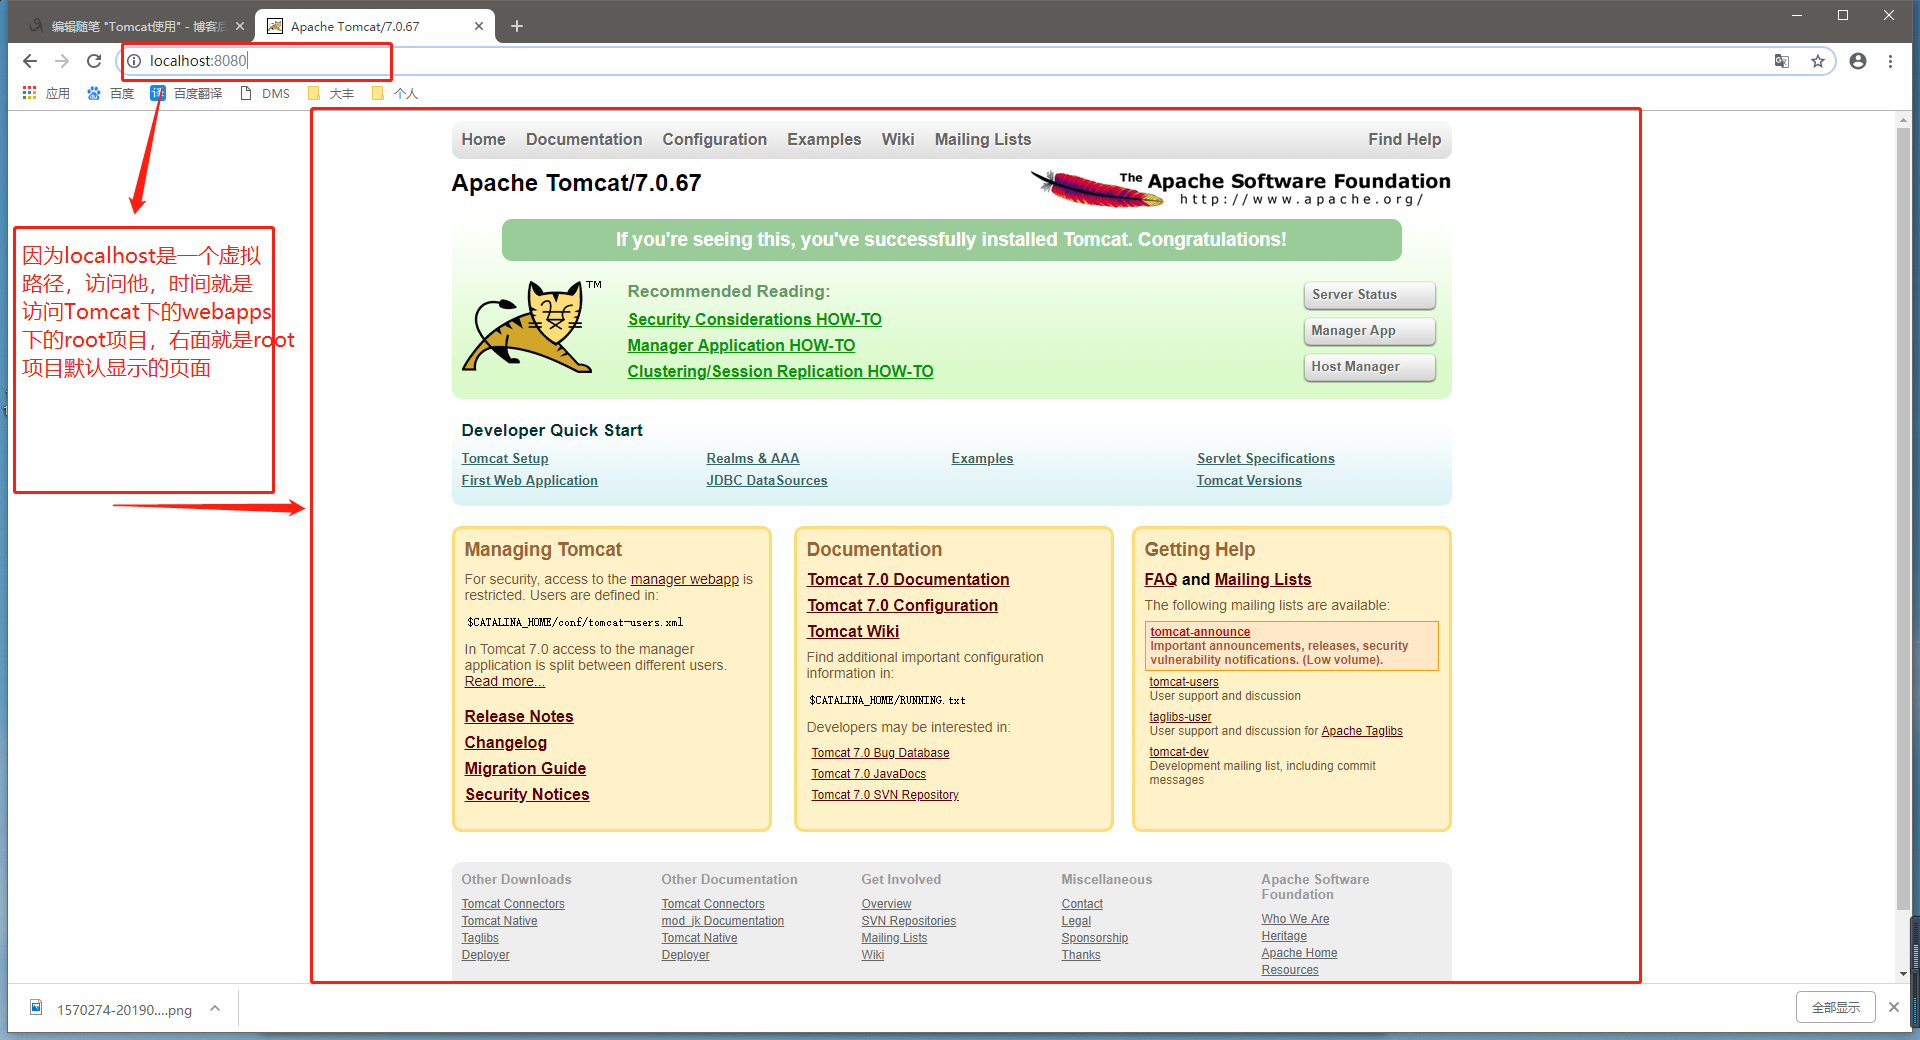Click the site info icon before localhost
Screen dimensions: 1920x1040
coord(134,61)
